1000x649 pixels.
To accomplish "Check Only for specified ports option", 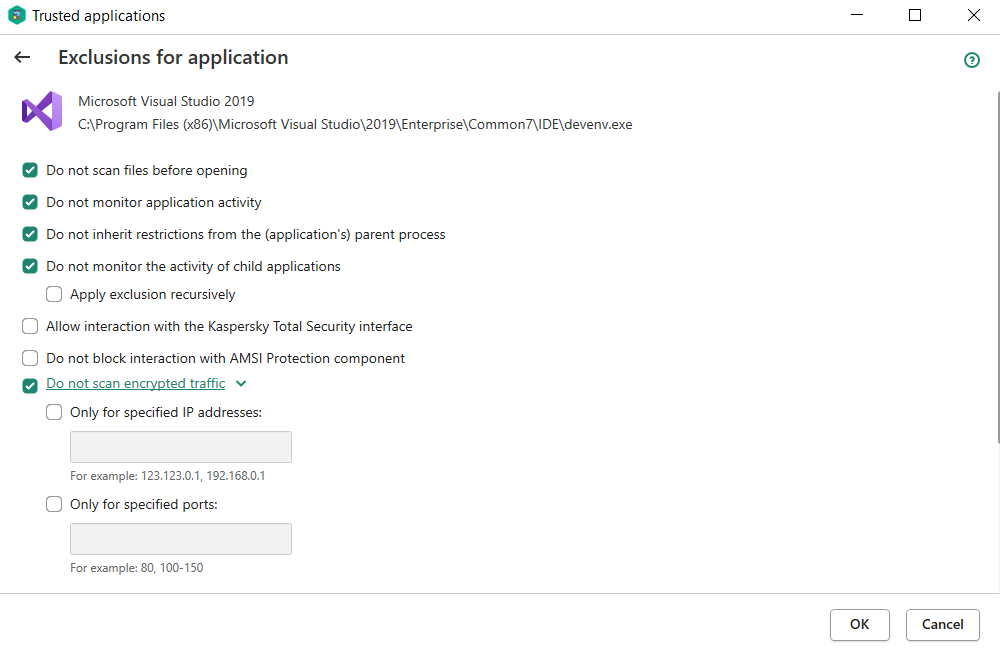I will coord(54,505).
